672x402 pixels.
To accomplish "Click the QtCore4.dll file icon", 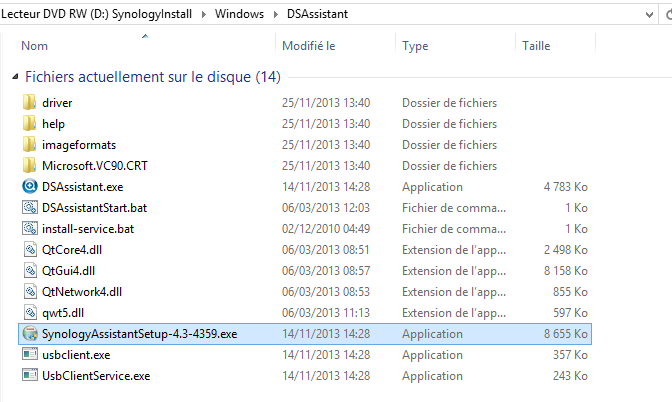I will pyautogui.click(x=30, y=249).
